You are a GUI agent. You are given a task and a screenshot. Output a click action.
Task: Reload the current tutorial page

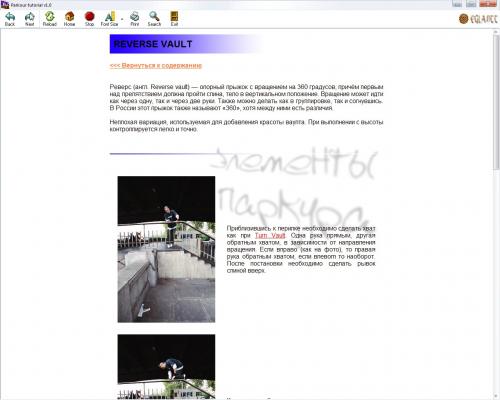(50, 19)
